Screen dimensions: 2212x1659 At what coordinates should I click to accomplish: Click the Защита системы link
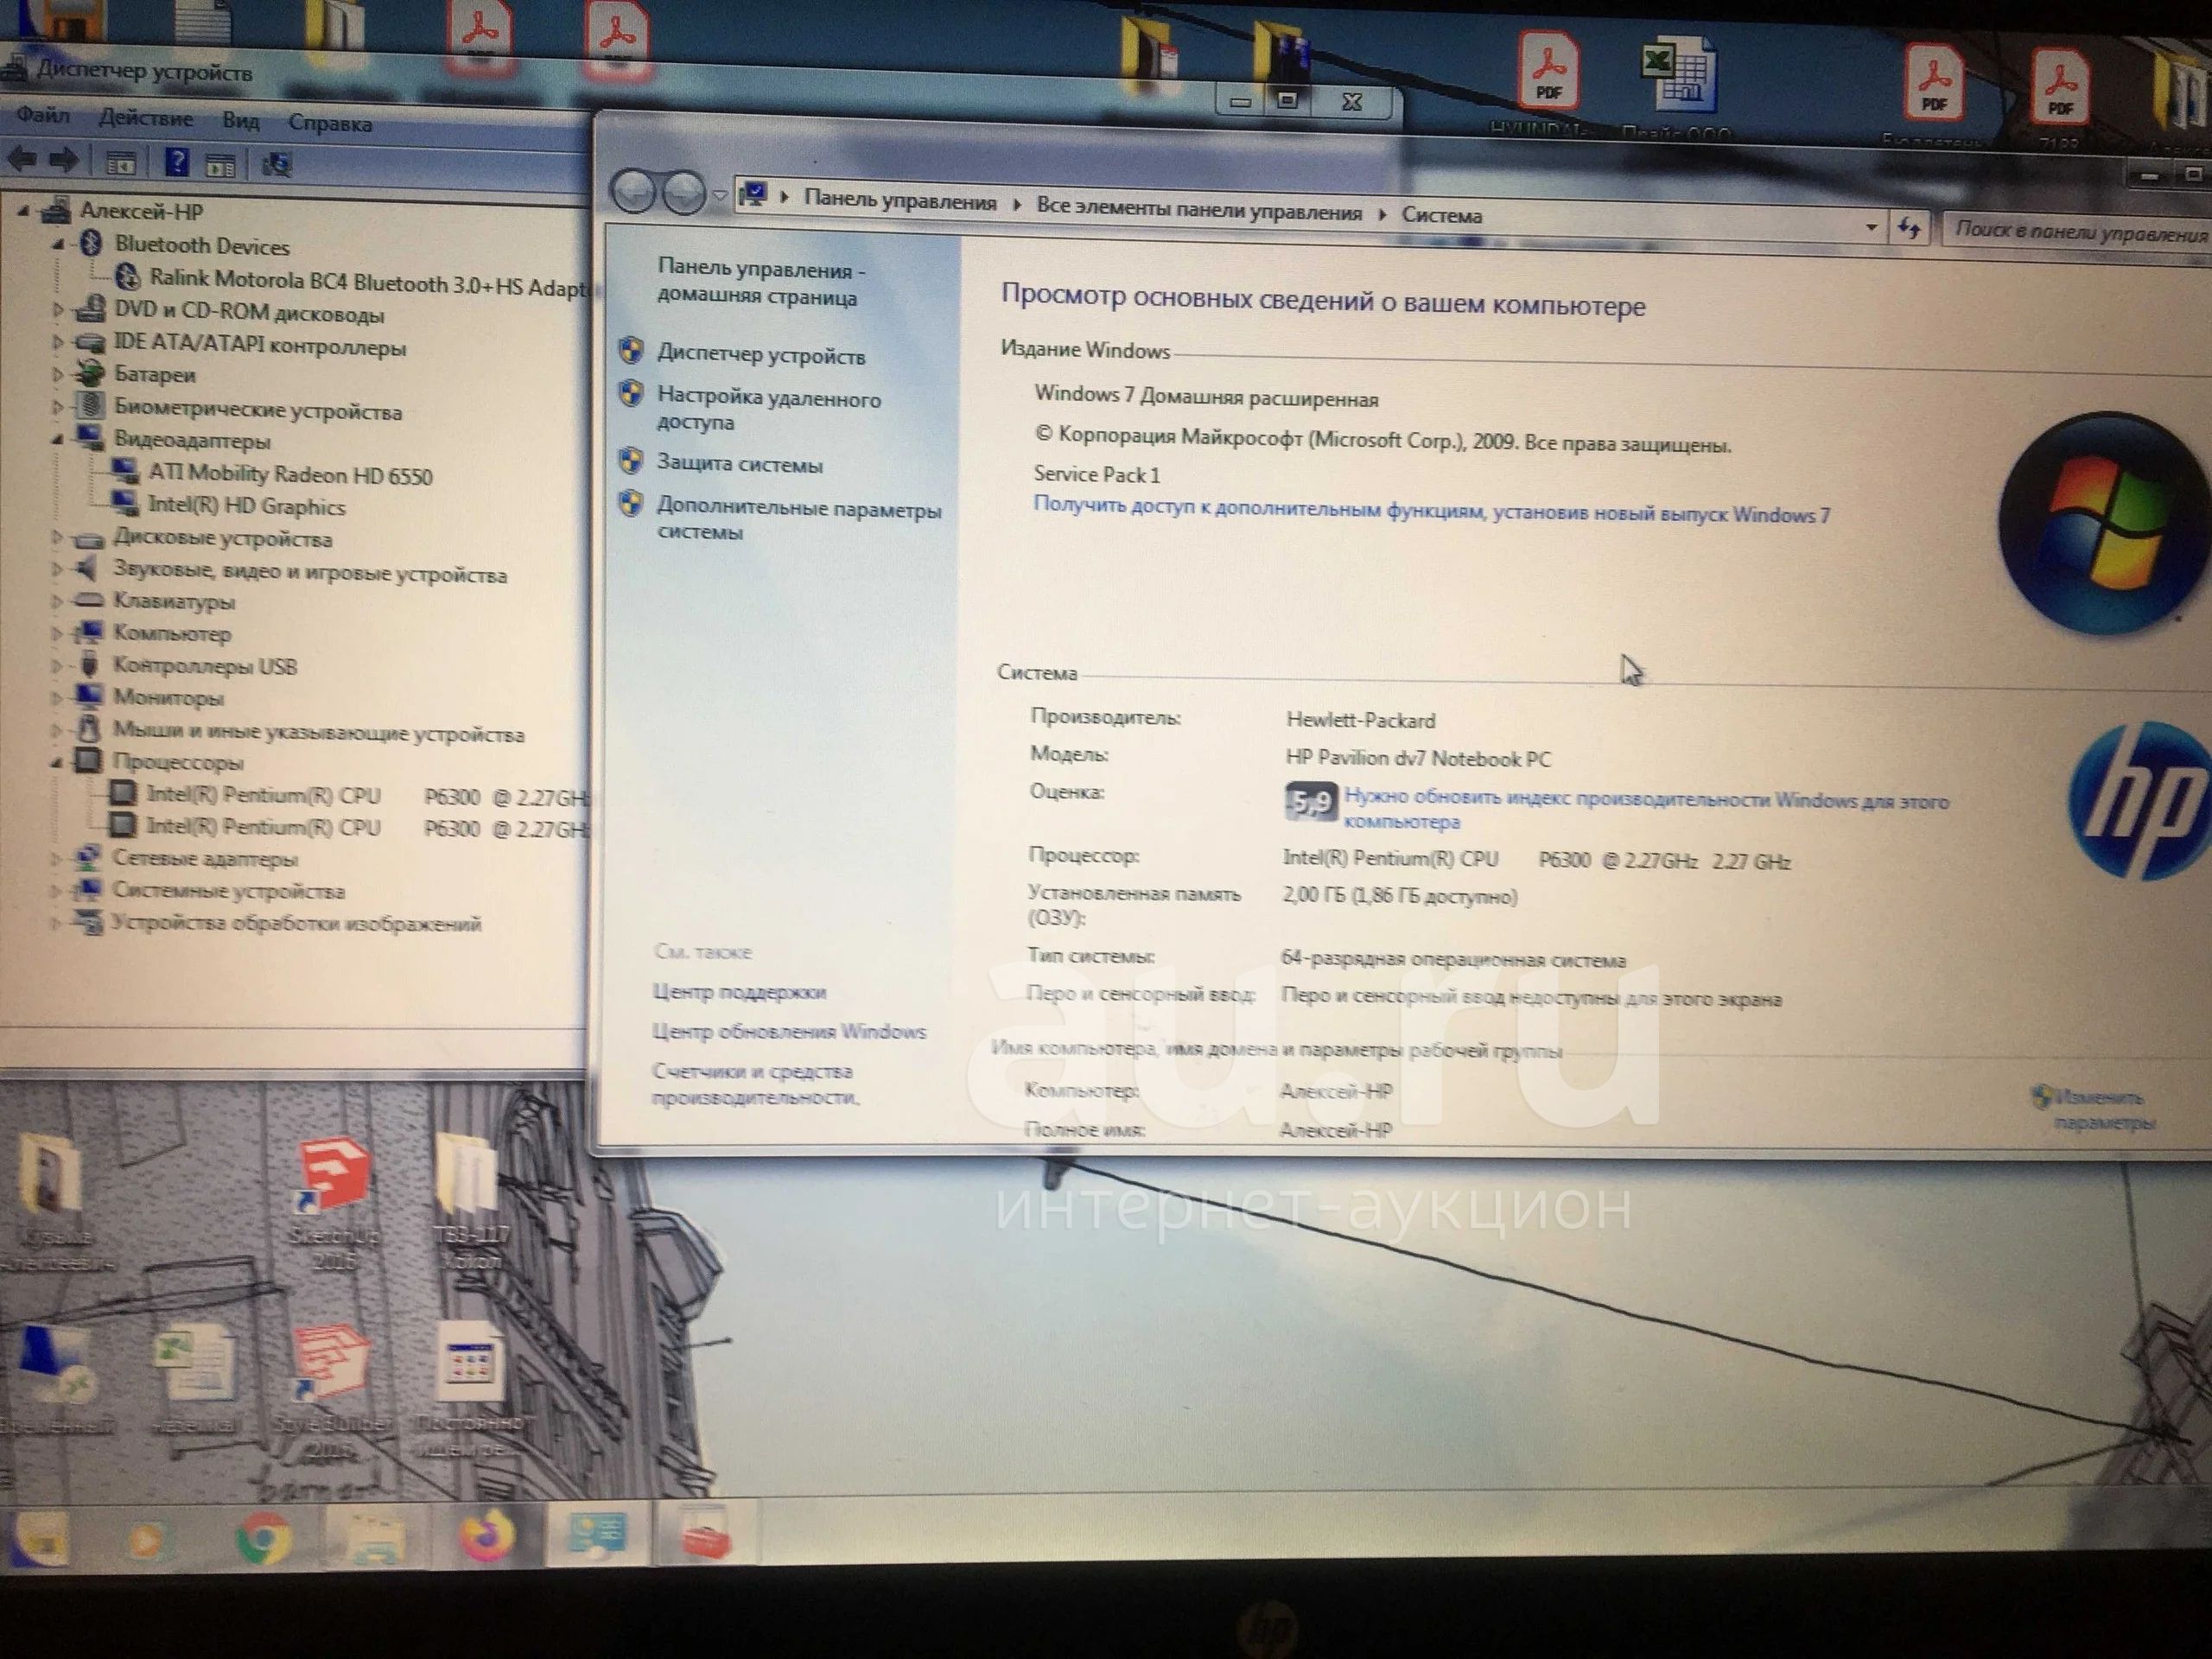[x=739, y=464]
